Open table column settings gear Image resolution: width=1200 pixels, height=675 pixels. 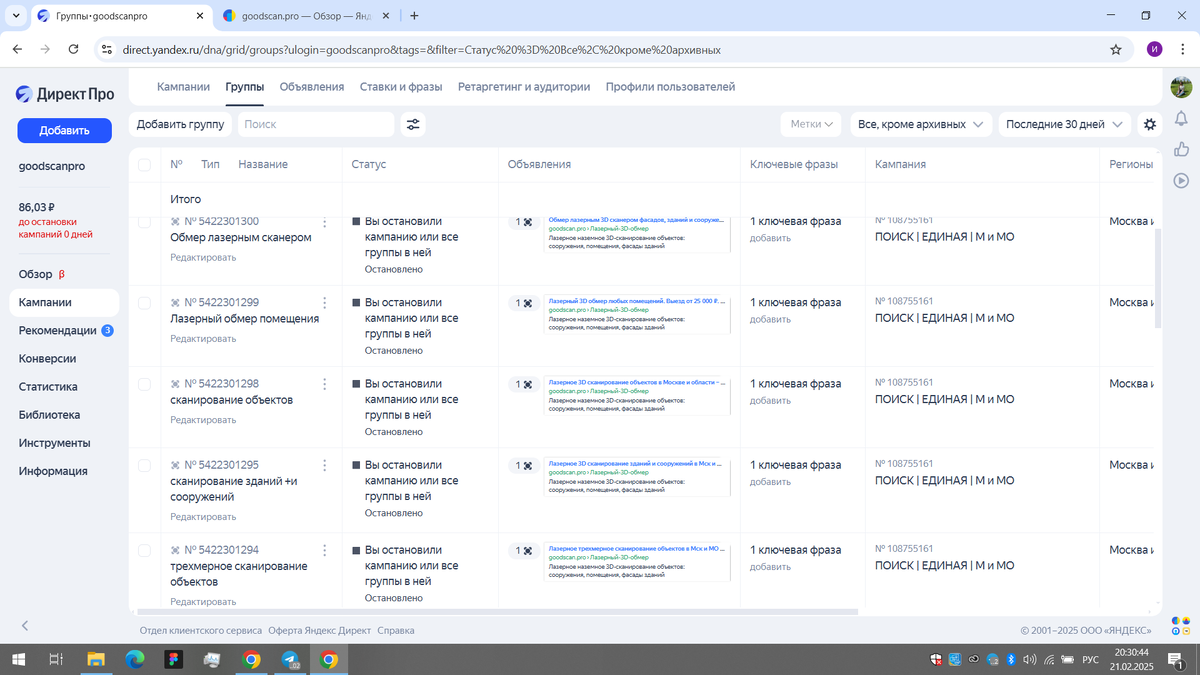click(x=1150, y=124)
